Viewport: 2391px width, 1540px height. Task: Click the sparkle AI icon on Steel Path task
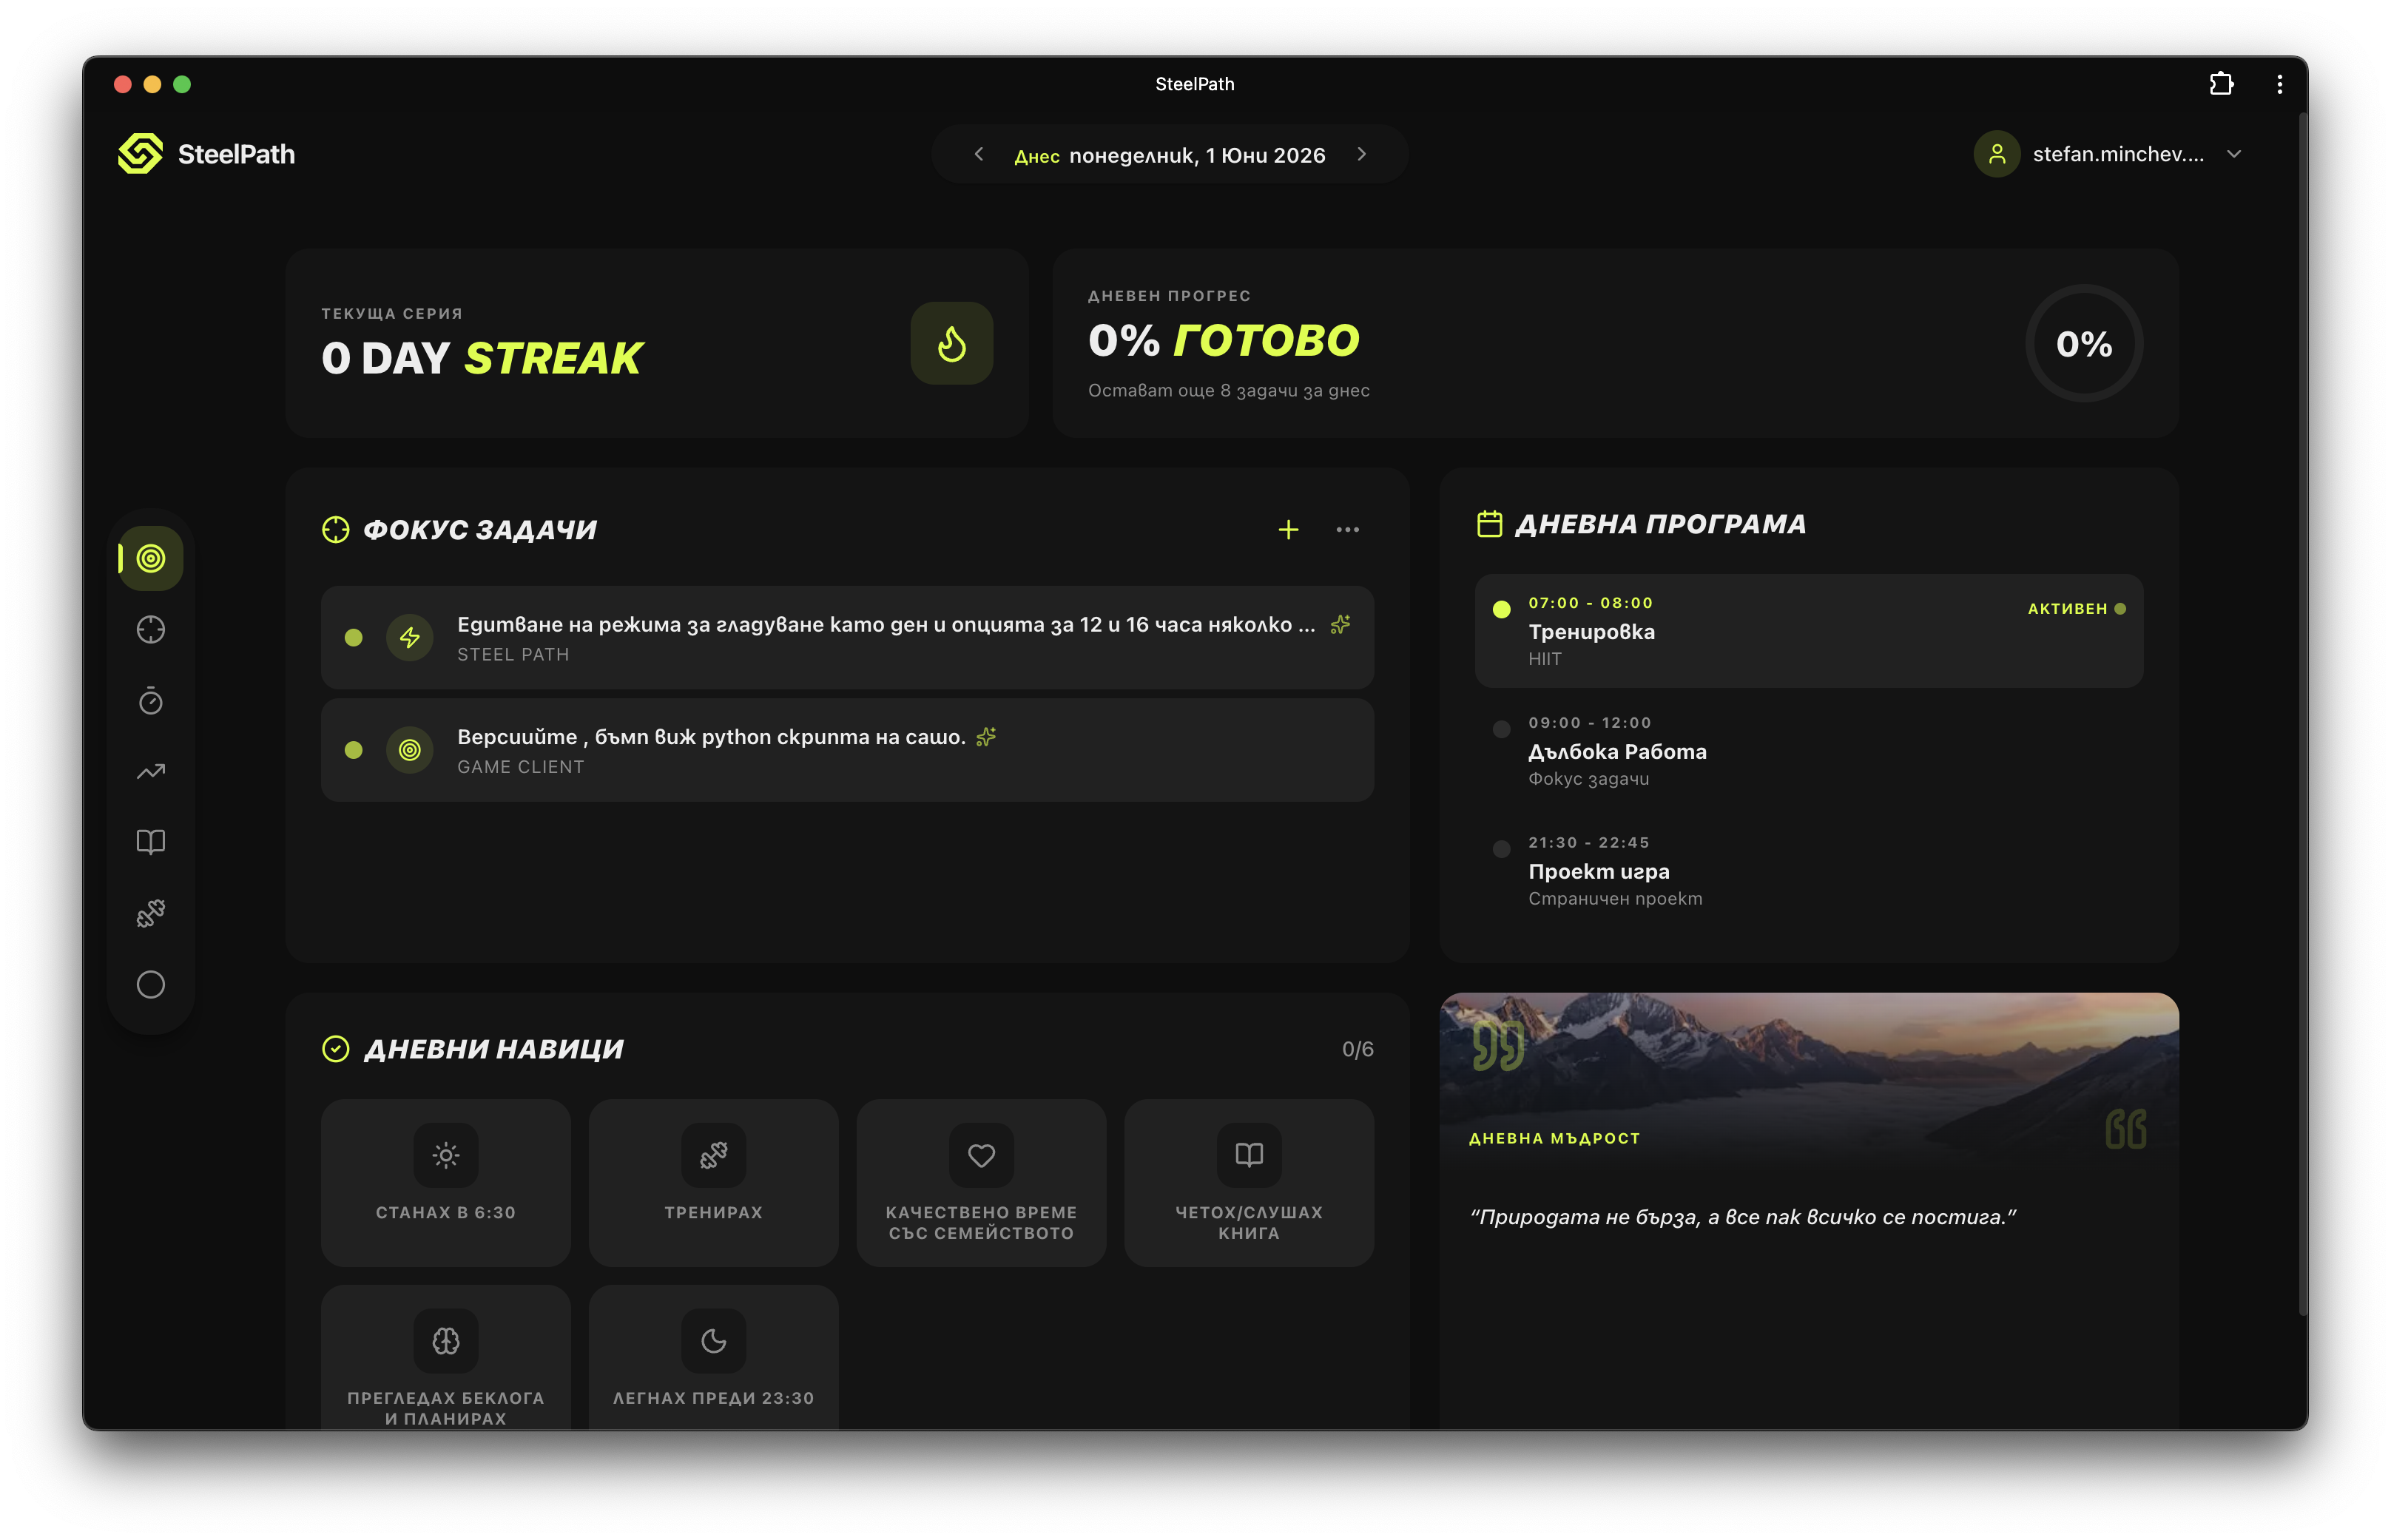pyautogui.click(x=1340, y=624)
